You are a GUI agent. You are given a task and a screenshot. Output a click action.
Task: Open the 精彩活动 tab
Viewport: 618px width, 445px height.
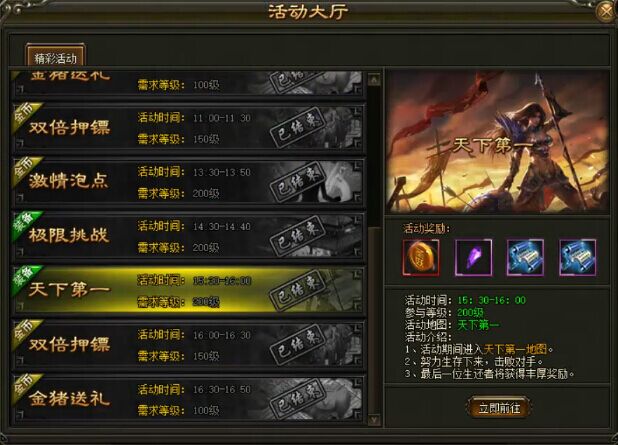pos(55,58)
